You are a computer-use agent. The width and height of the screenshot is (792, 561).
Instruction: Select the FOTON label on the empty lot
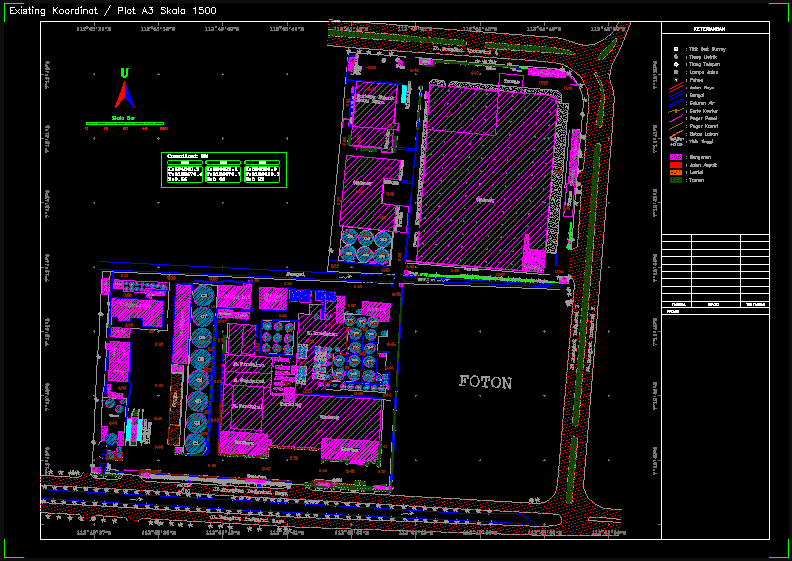[x=485, y=382]
